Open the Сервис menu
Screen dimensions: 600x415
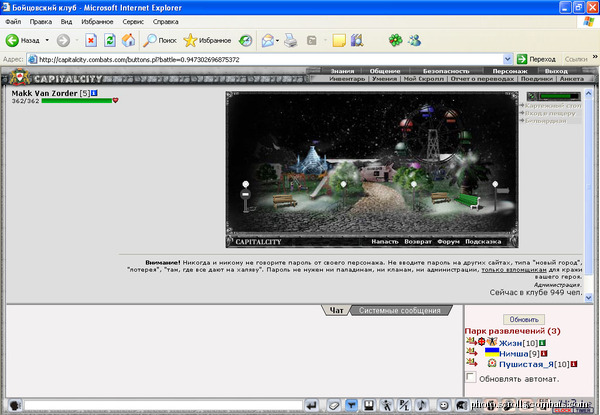click(133, 22)
